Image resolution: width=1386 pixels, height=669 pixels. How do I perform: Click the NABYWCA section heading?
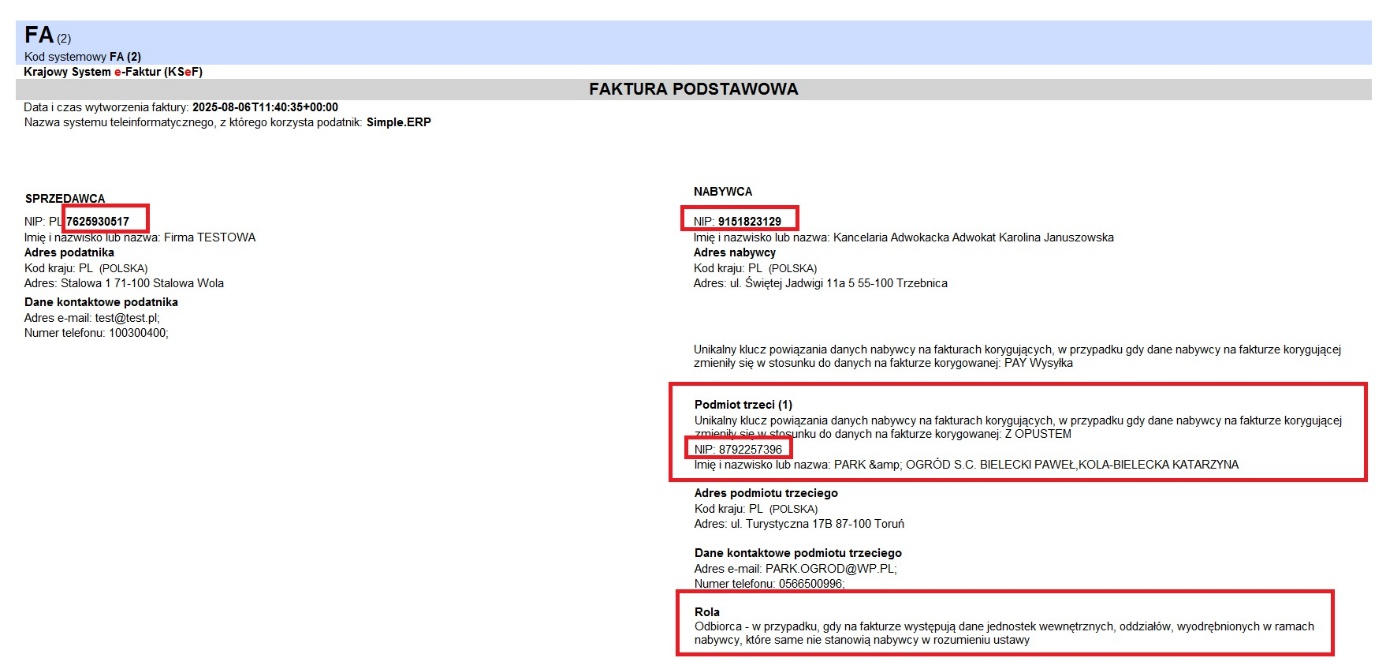pos(723,191)
